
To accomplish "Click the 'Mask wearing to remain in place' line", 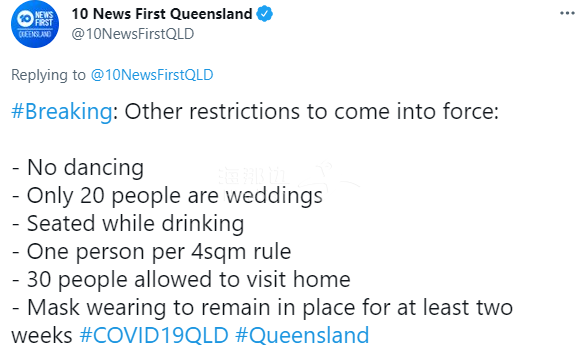I will tap(262, 308).
